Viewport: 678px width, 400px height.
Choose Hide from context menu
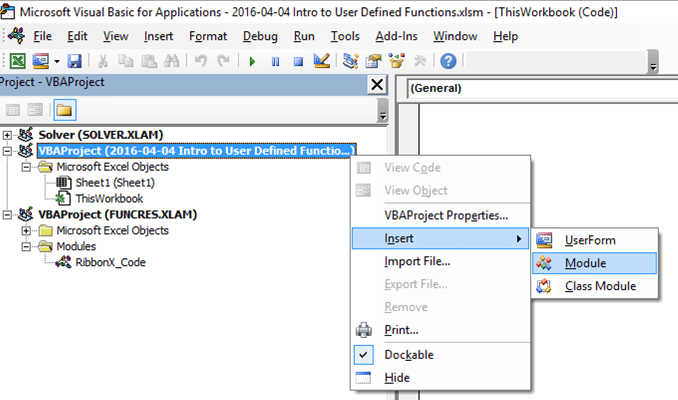point(441,378)
